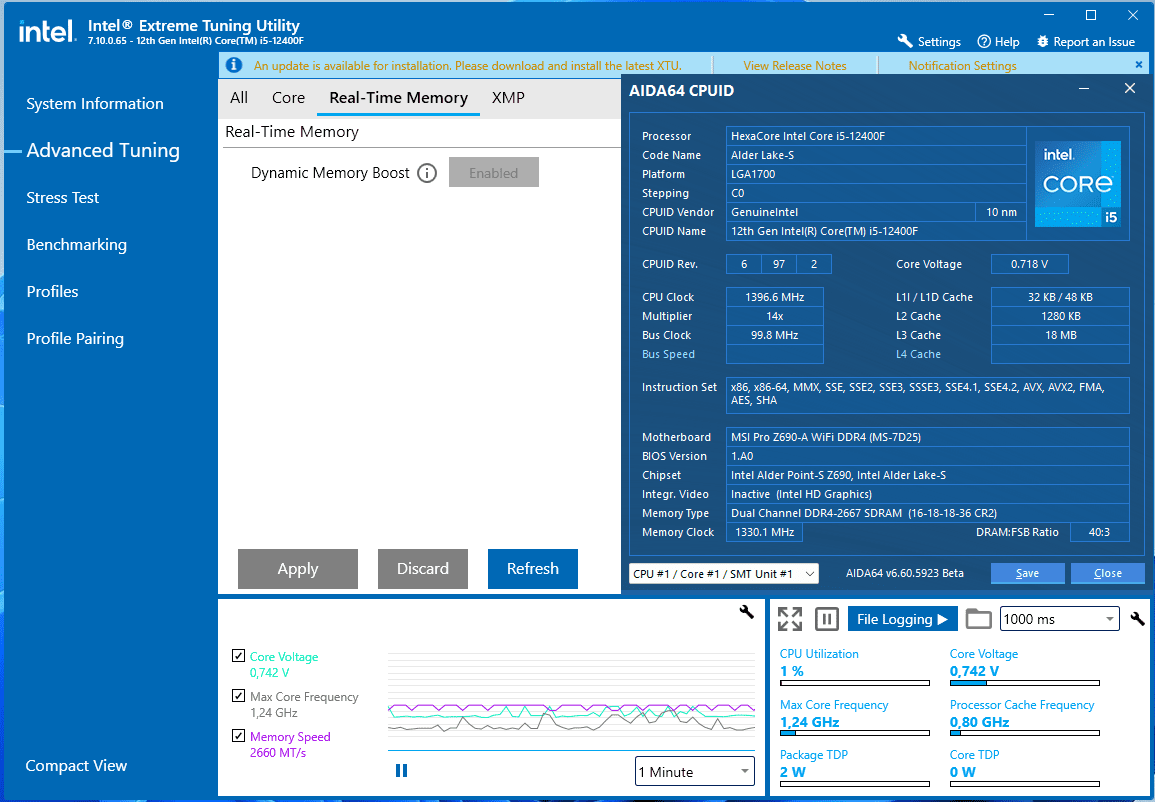Click the Bus Speed label in AIDA64
The width and height of the screenshot is (1155, 802).
point(668,354)
